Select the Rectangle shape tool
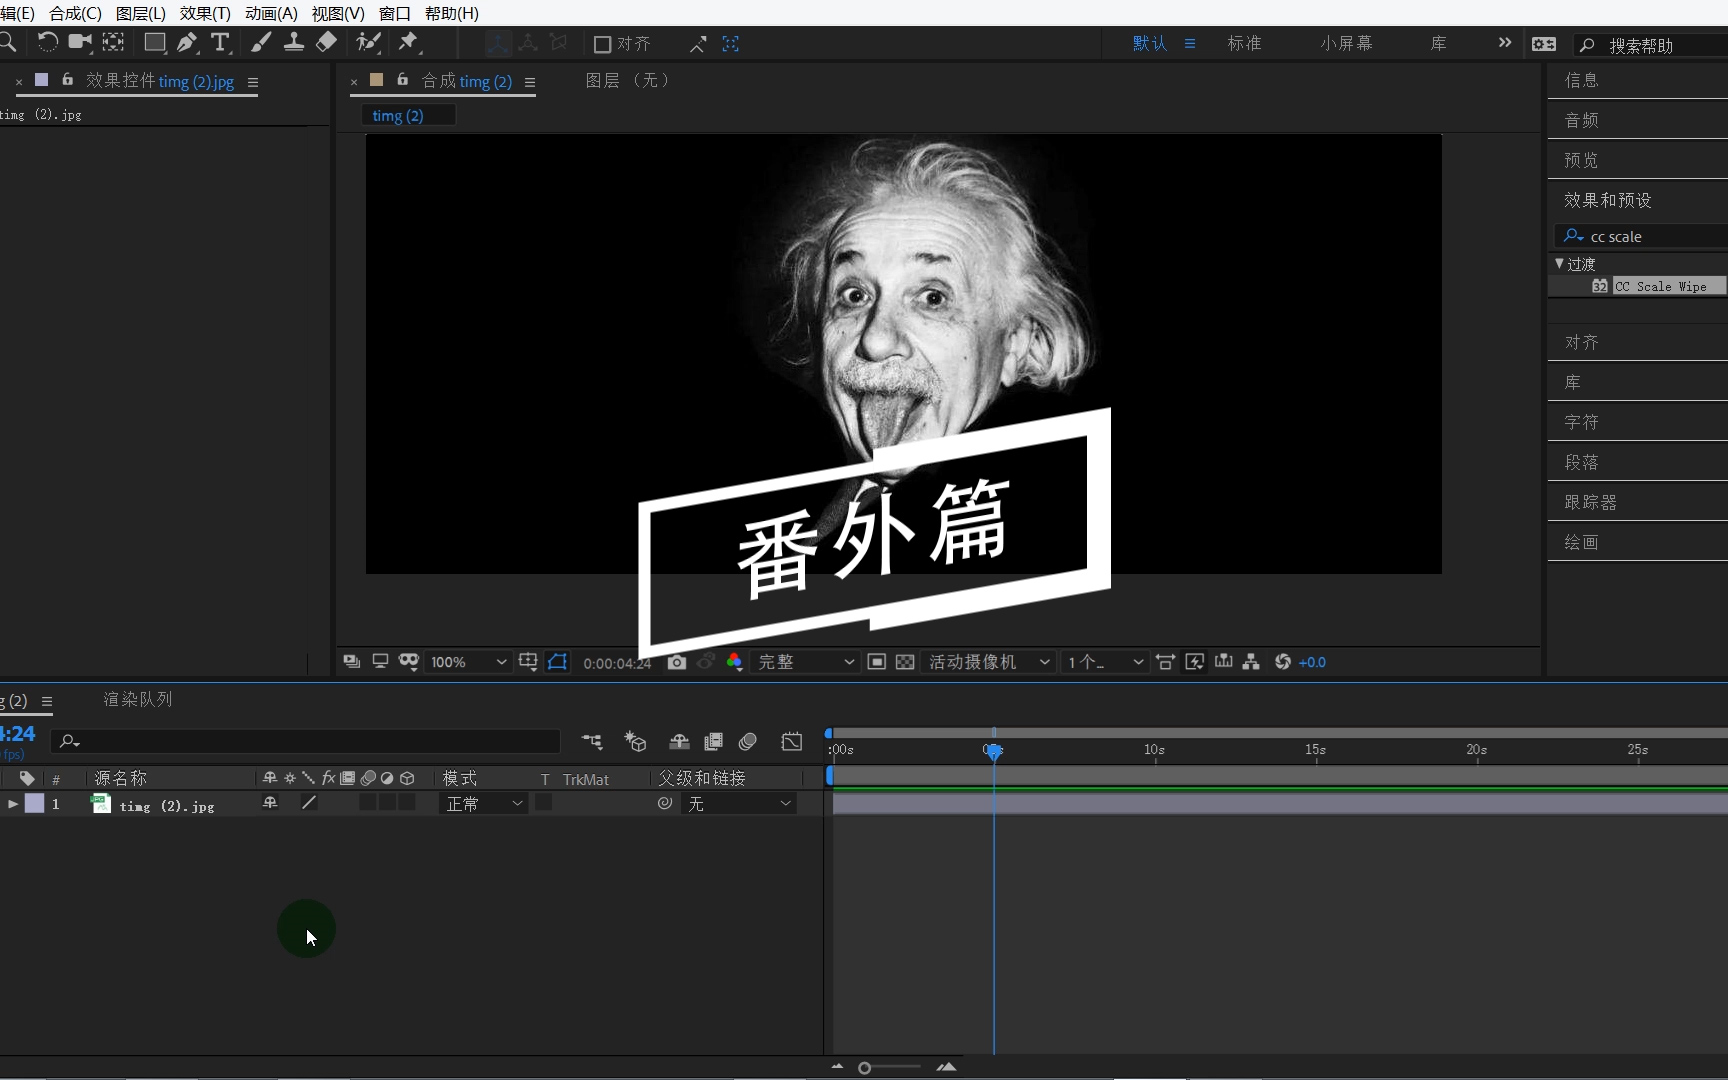 155,42
